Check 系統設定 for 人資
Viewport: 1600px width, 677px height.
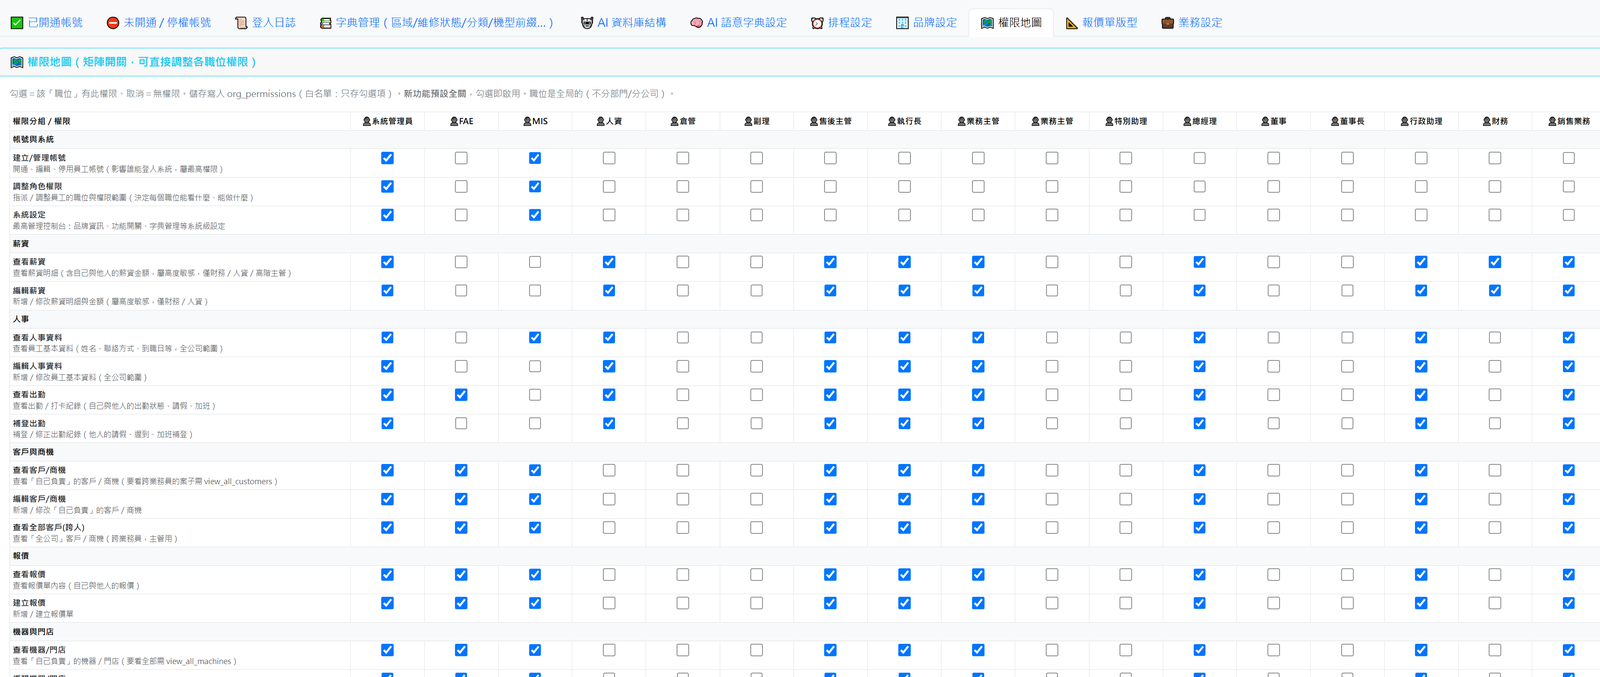point(609,215)
